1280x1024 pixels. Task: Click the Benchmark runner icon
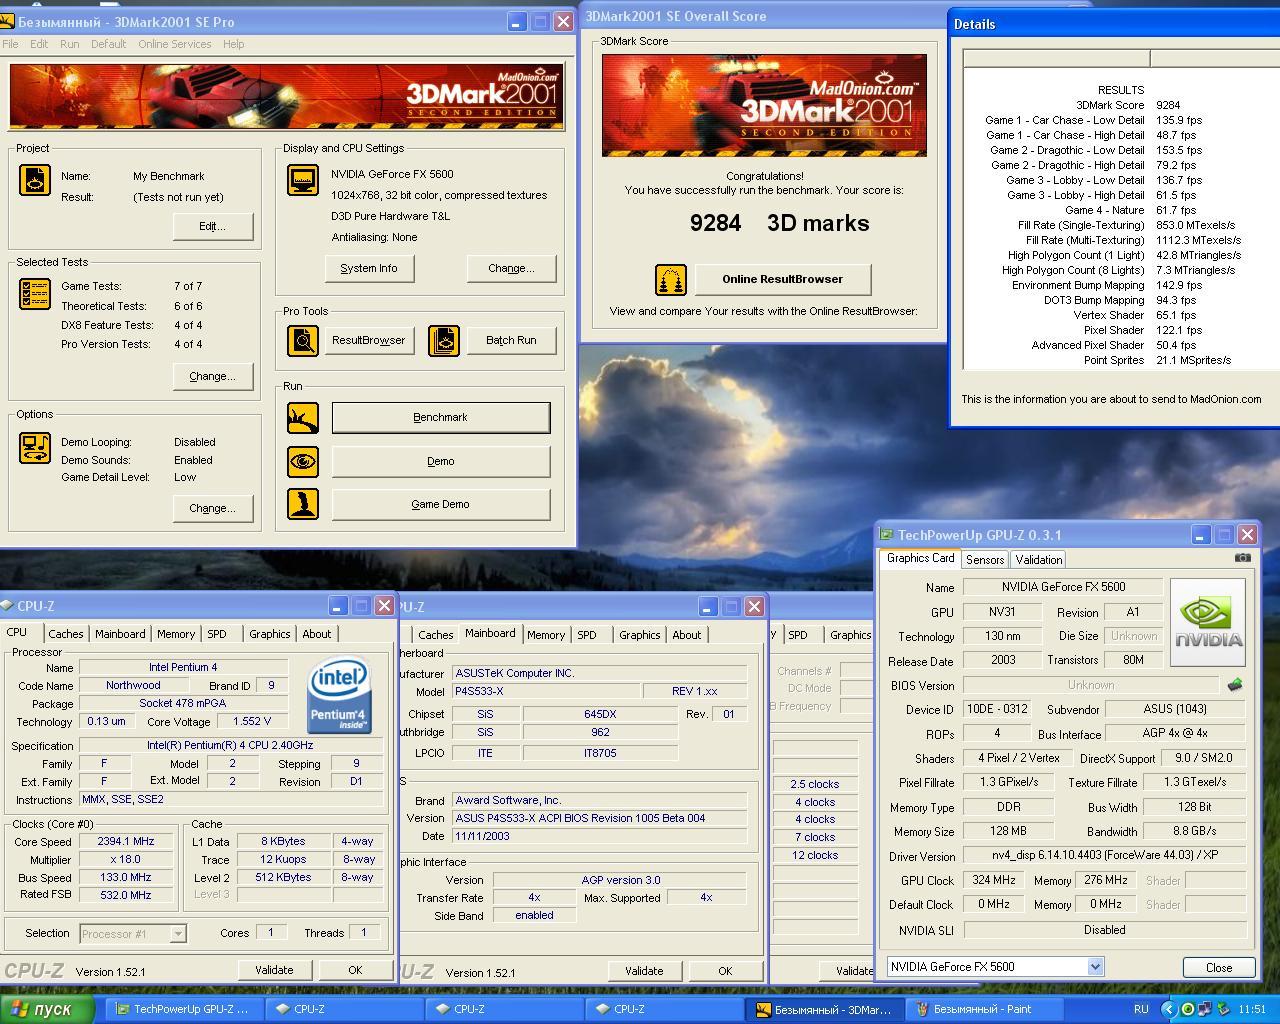coord(303,418)
